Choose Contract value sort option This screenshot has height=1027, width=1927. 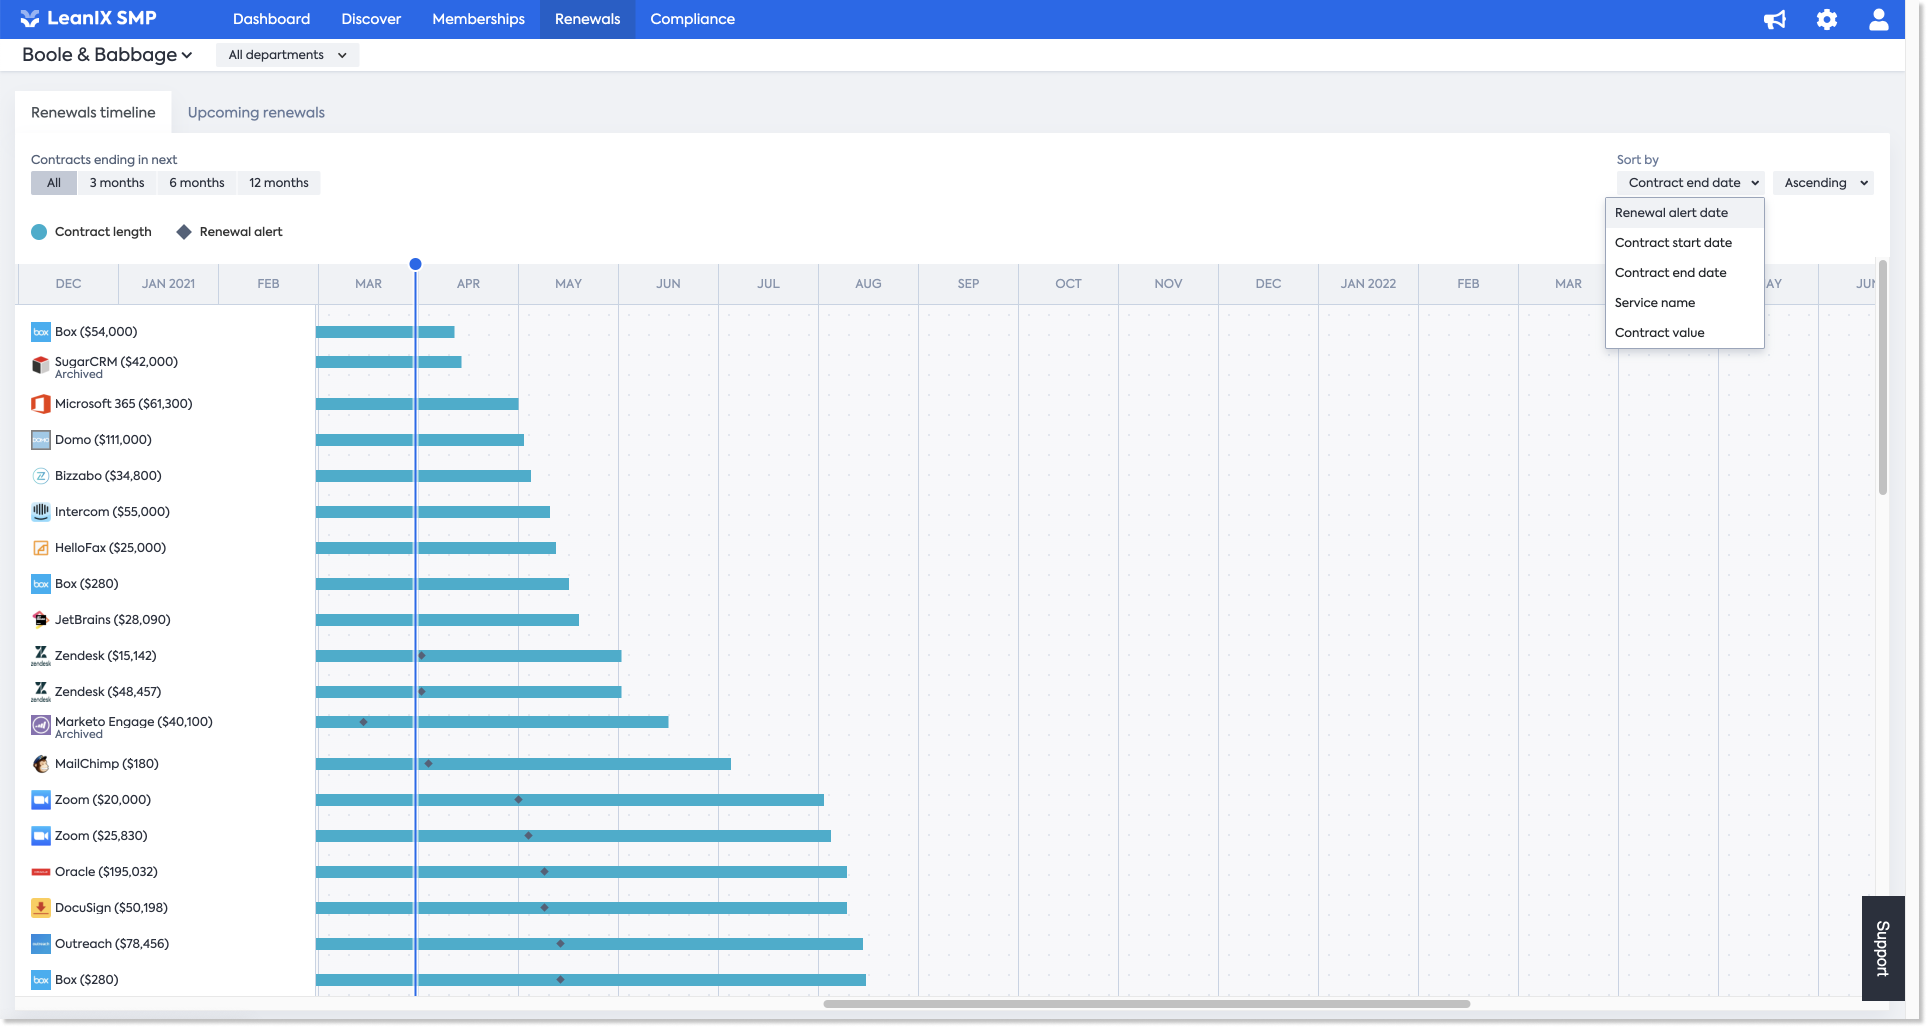(x=1684, y=333)
